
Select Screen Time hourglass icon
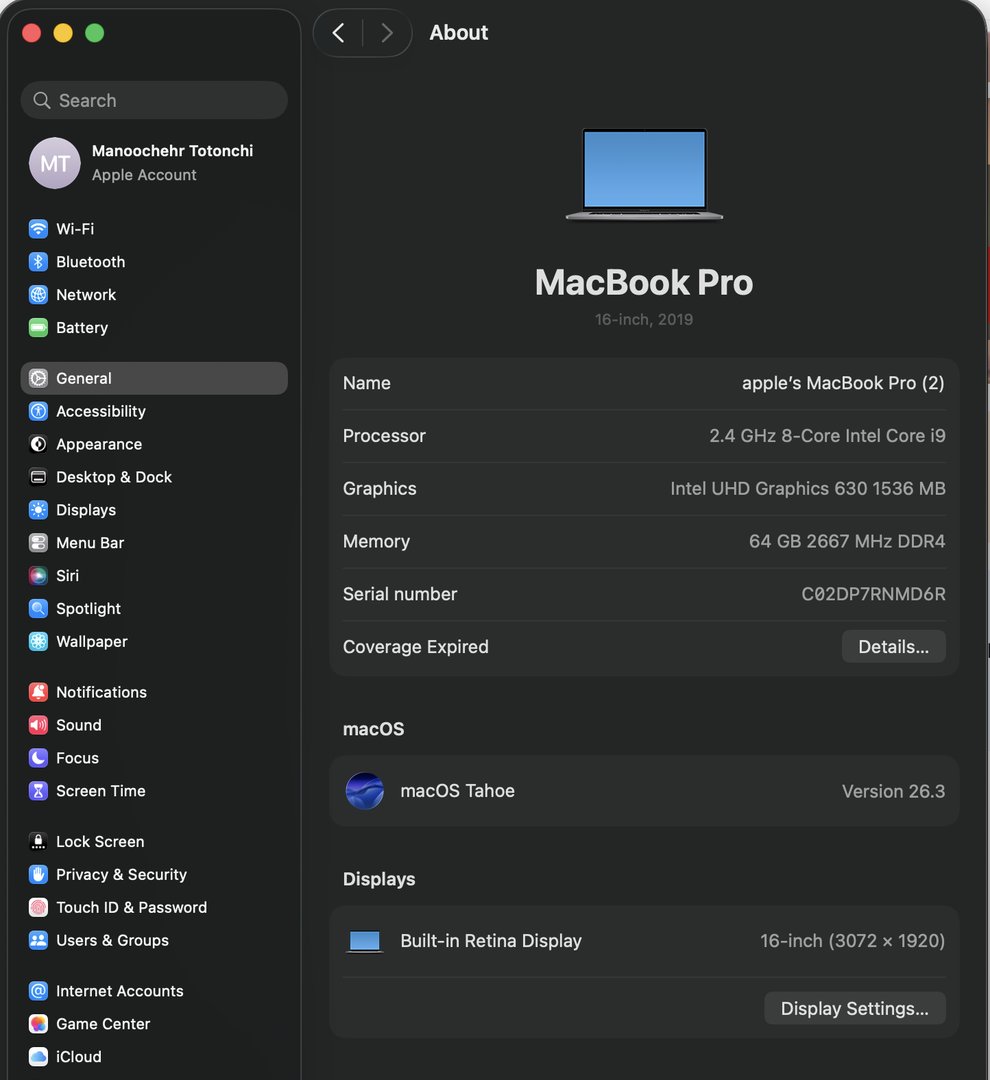tap(39, 791)
